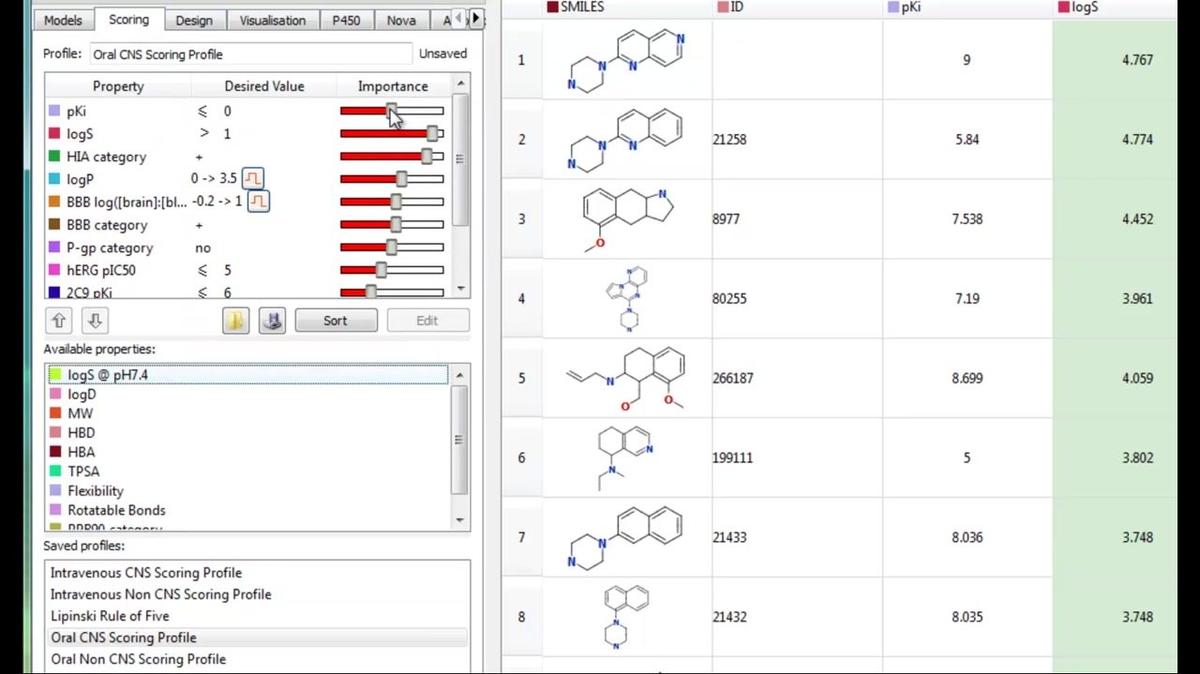
Task: Save the profile using the save icon
Action: coord(272,320)
